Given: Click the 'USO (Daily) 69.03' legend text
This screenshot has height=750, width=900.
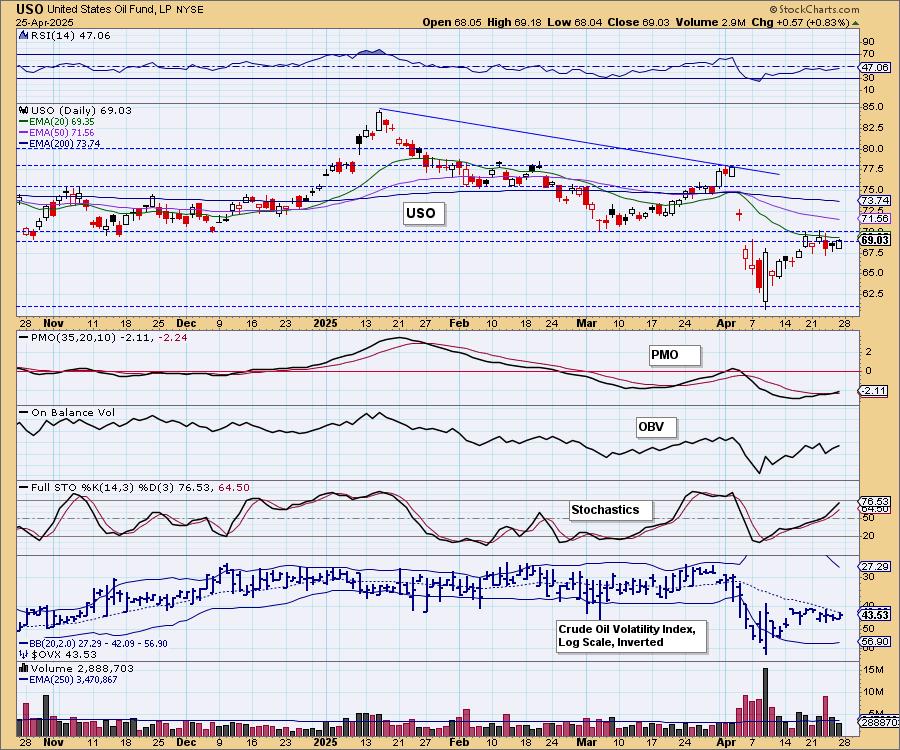Looking at the screenshot, I should click(81, 110).
